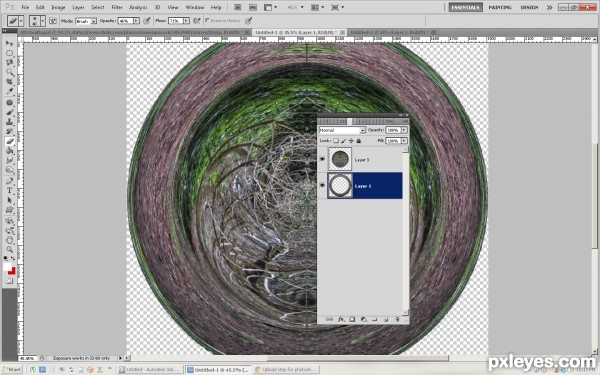Open Upload step taskbar button
The image size is (600, 375).
click(x=286, y=369)
